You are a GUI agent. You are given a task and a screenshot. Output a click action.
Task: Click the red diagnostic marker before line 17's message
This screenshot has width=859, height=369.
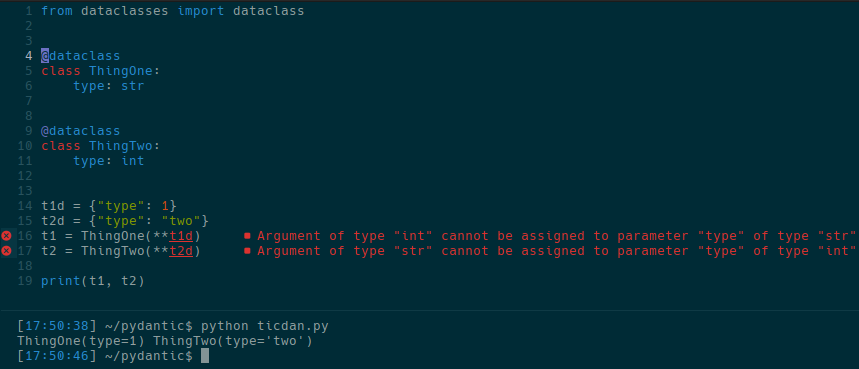pyautogui.click(x=247, y=251)
